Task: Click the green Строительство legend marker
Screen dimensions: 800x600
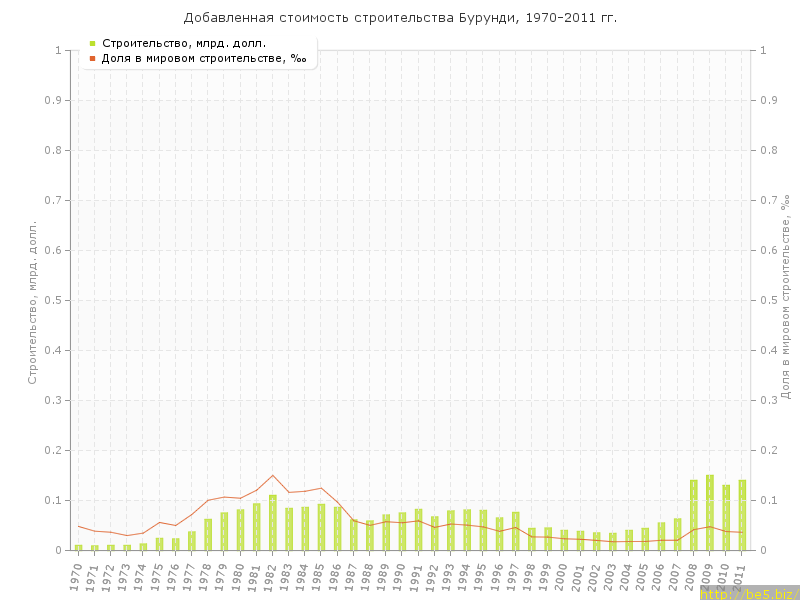Action: [92, 43]
